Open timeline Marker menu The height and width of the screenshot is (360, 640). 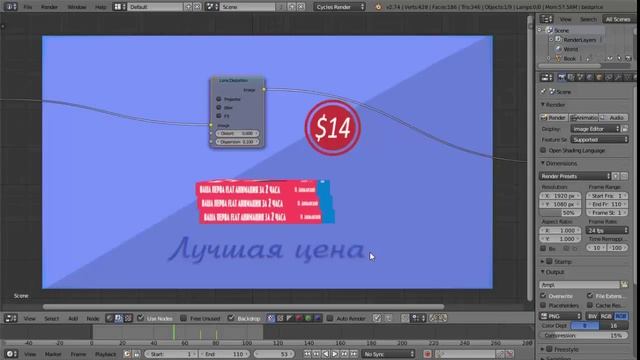(x=53, y=354)
